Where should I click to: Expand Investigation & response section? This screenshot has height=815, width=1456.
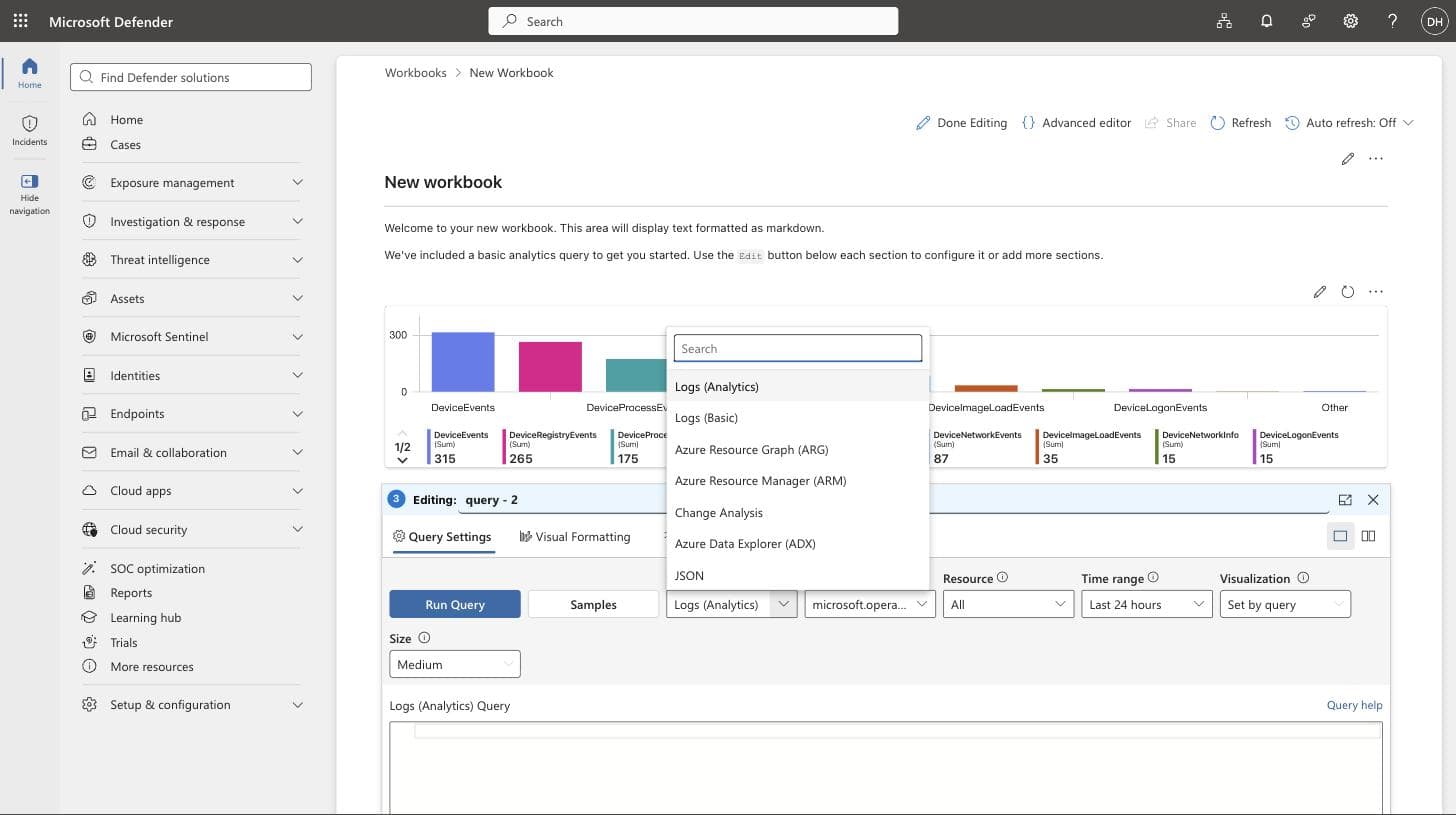pos(192,222)
